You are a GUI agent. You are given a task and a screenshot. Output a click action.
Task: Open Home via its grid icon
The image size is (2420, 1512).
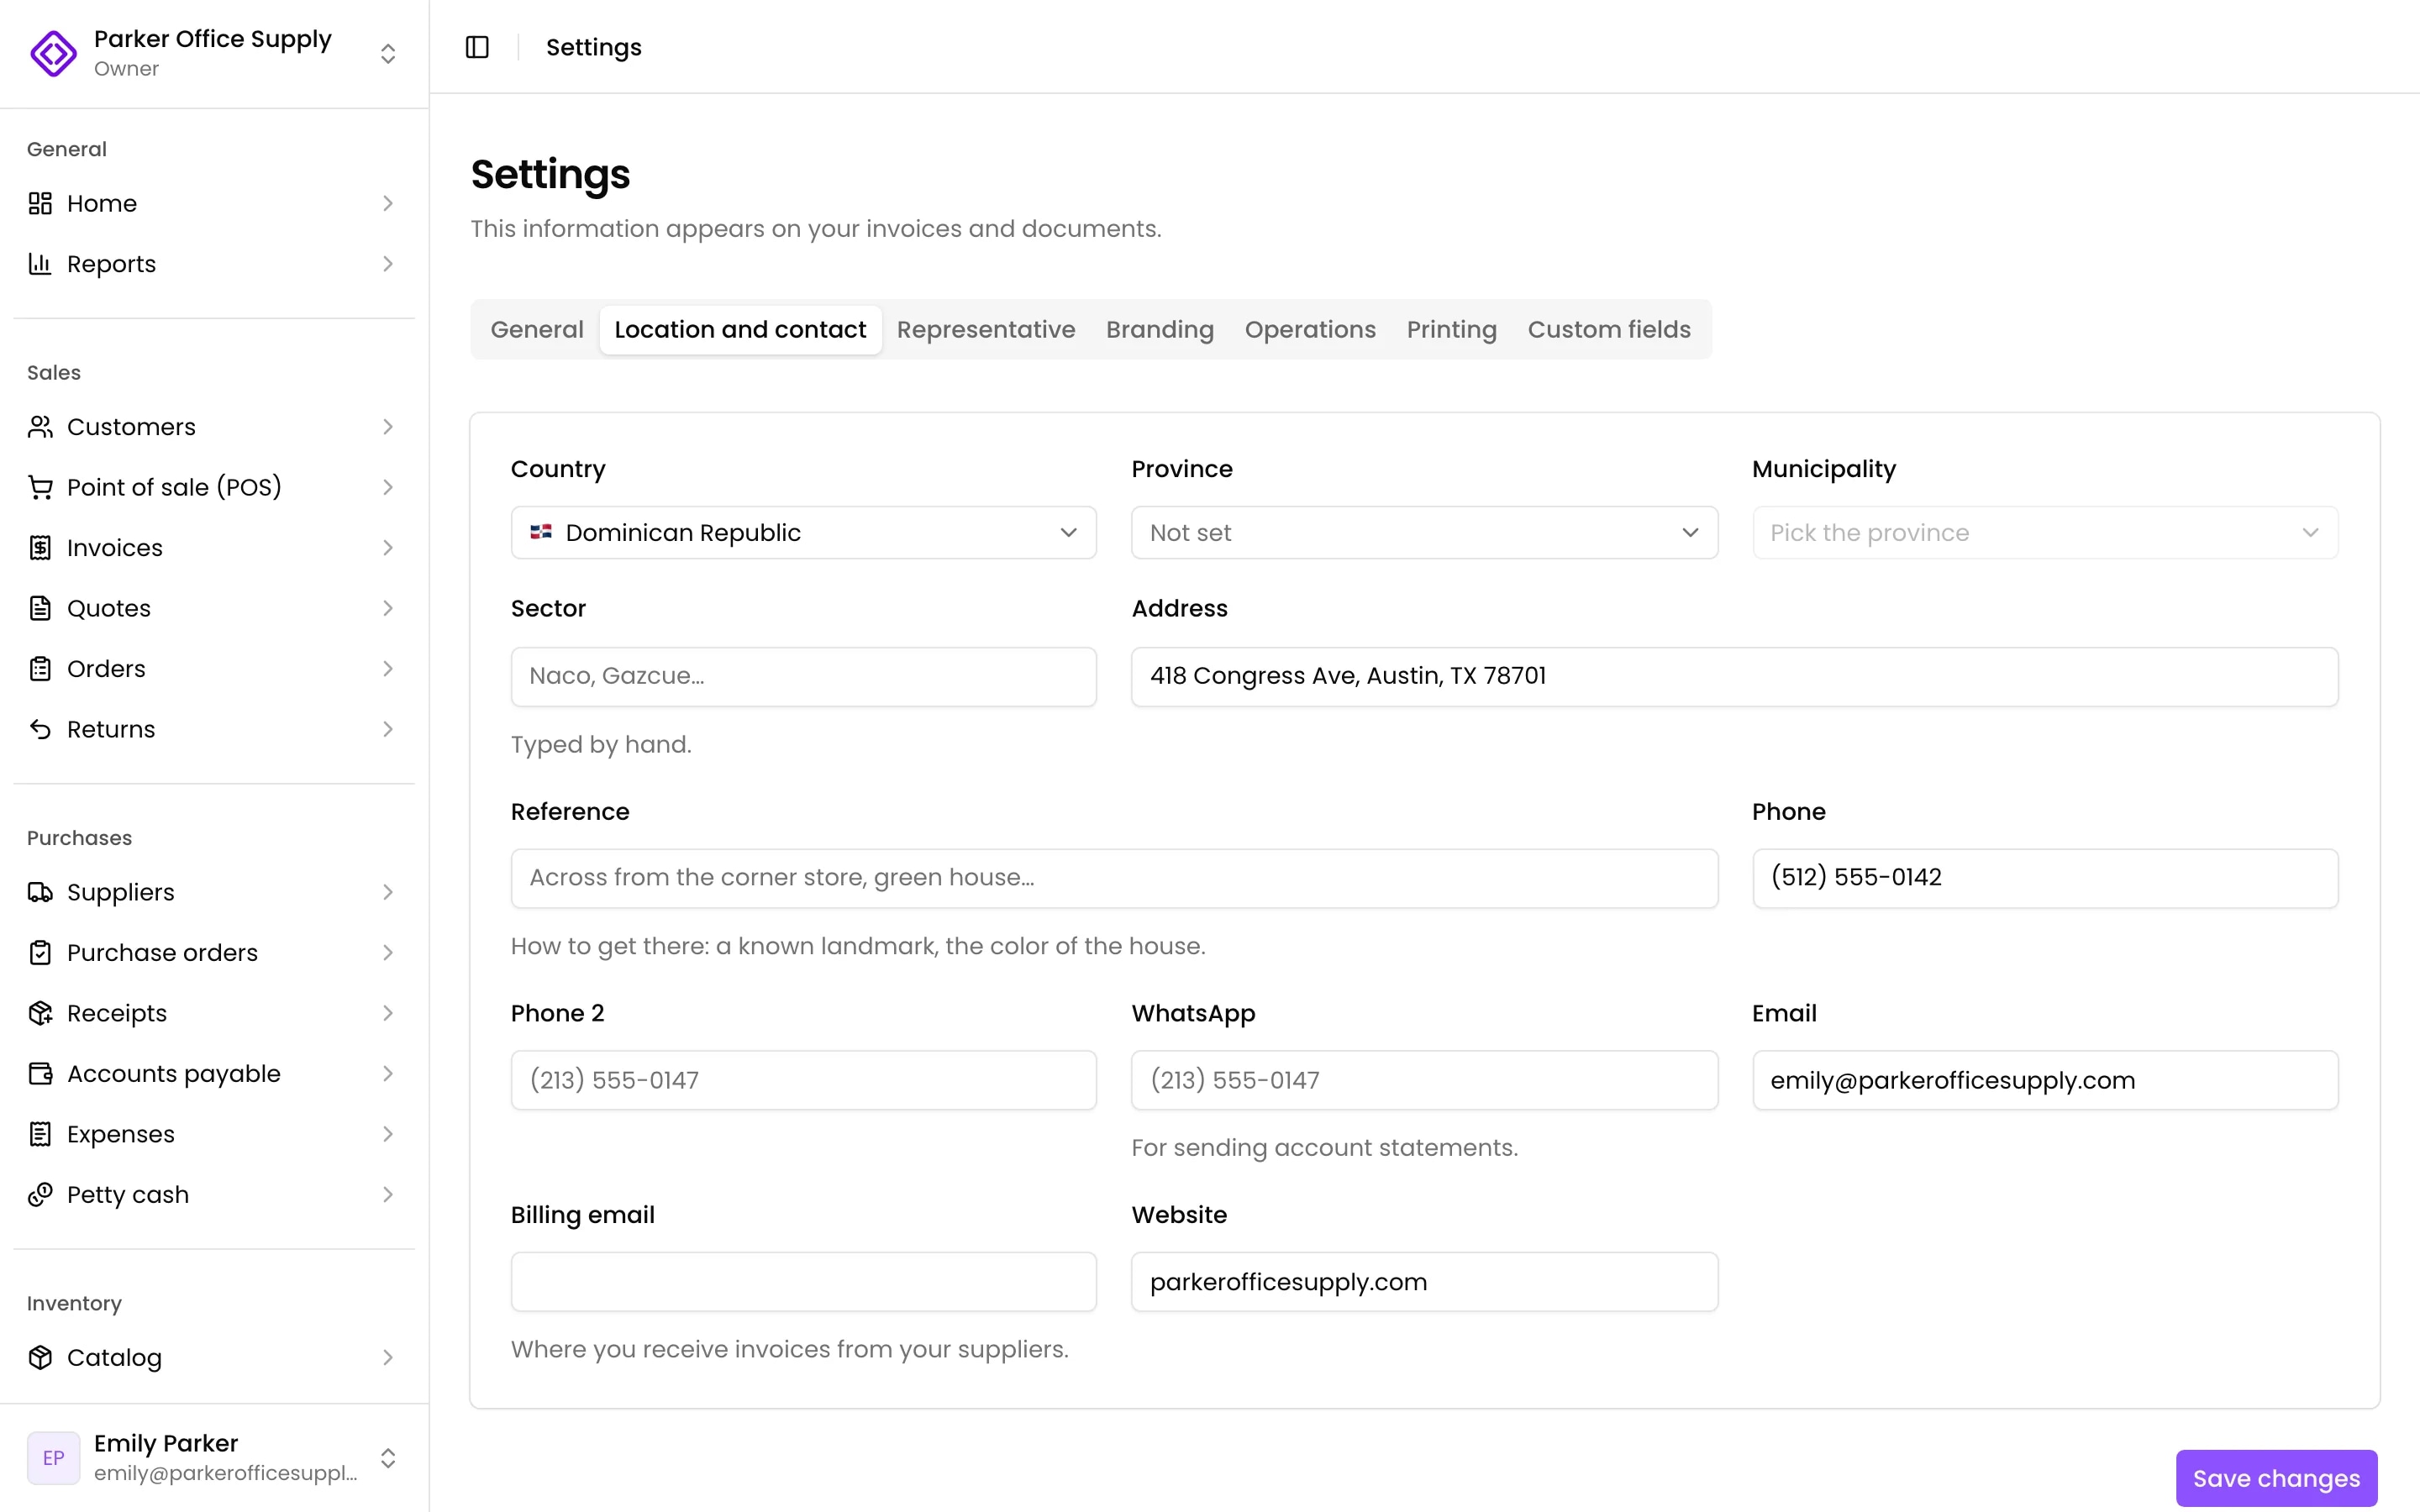40,203
